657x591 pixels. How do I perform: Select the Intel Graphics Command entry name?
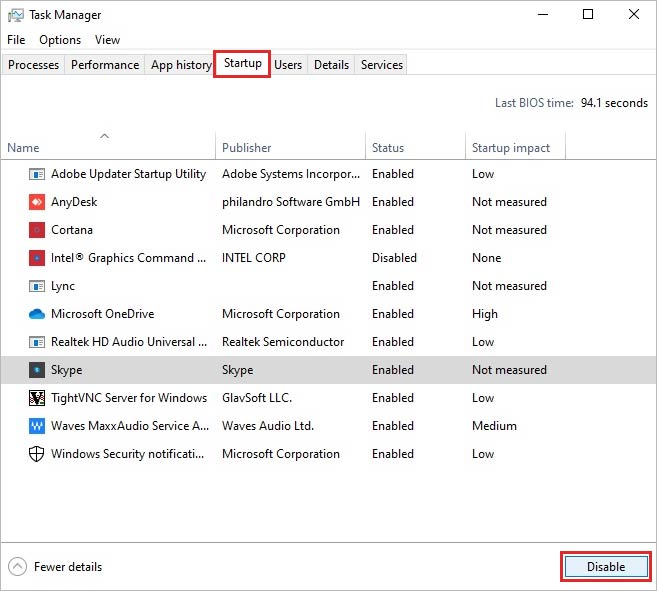pyautogui.click(x=129, y=258)
